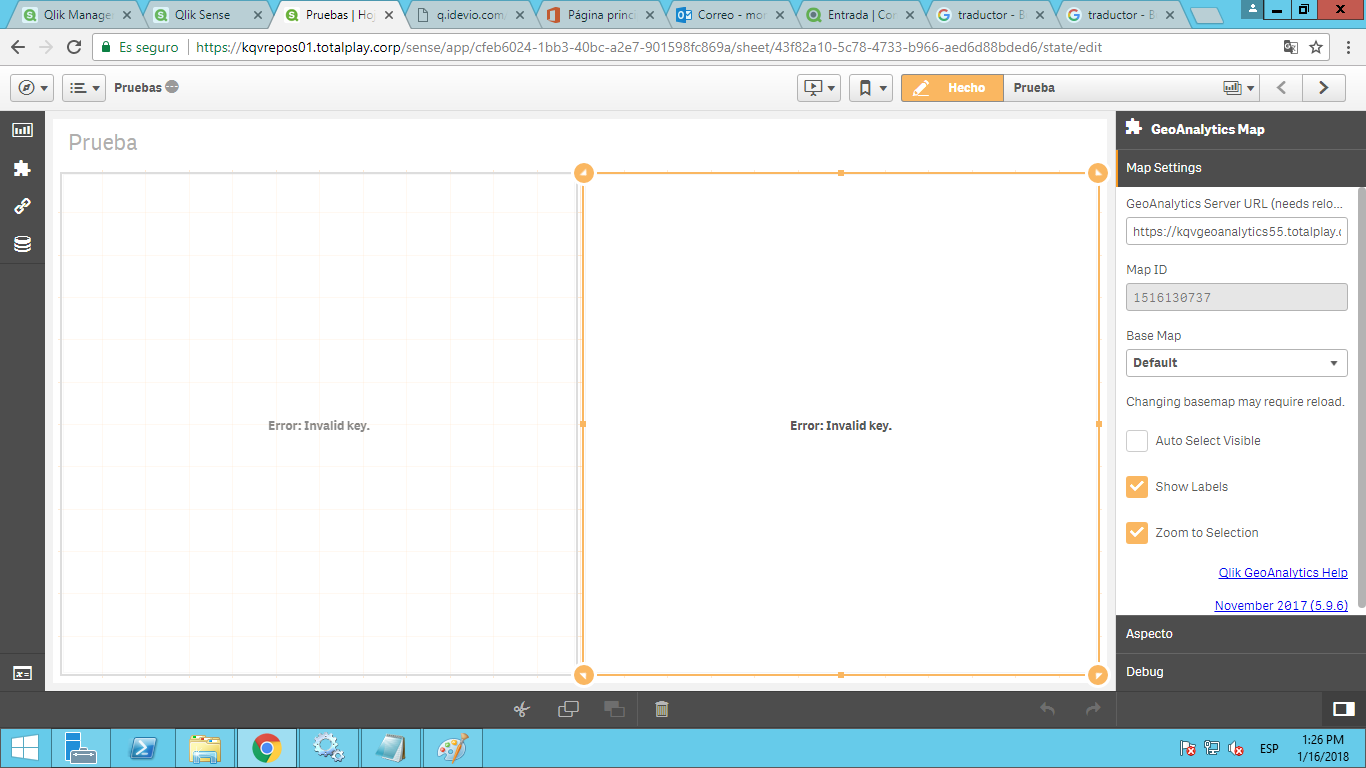Select the left map object showing Invalid key
Image resolution: width=1366 pixels, height=768 pixels.
[319, 425]
